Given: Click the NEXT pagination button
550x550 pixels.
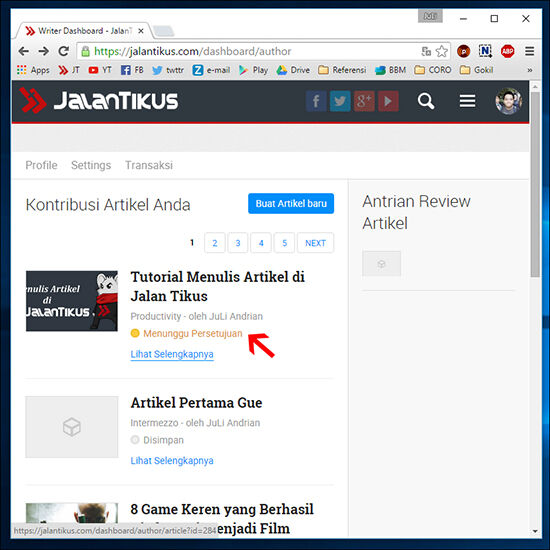Looking at the screenshot, I should pos(315,243).
